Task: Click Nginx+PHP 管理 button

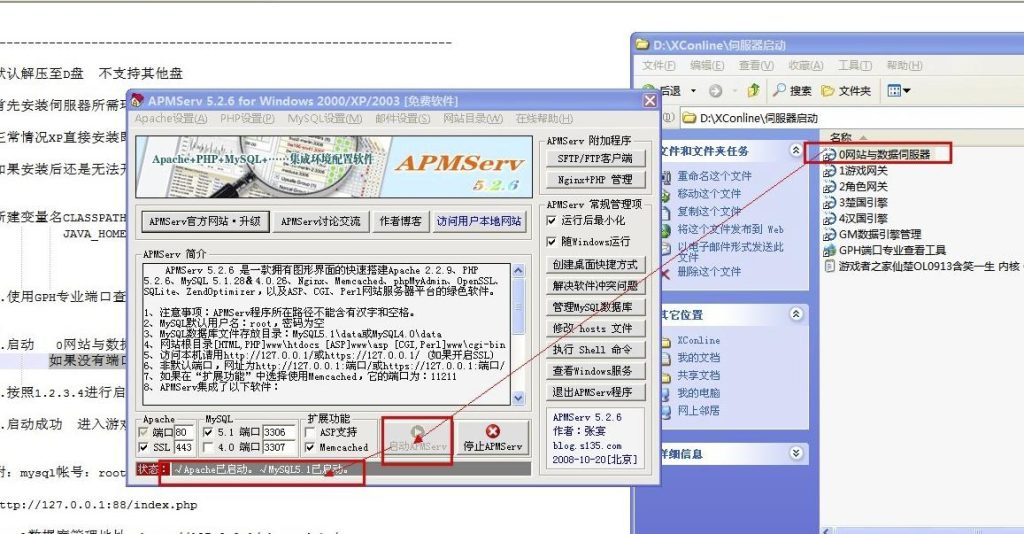Action: point(595,179)
